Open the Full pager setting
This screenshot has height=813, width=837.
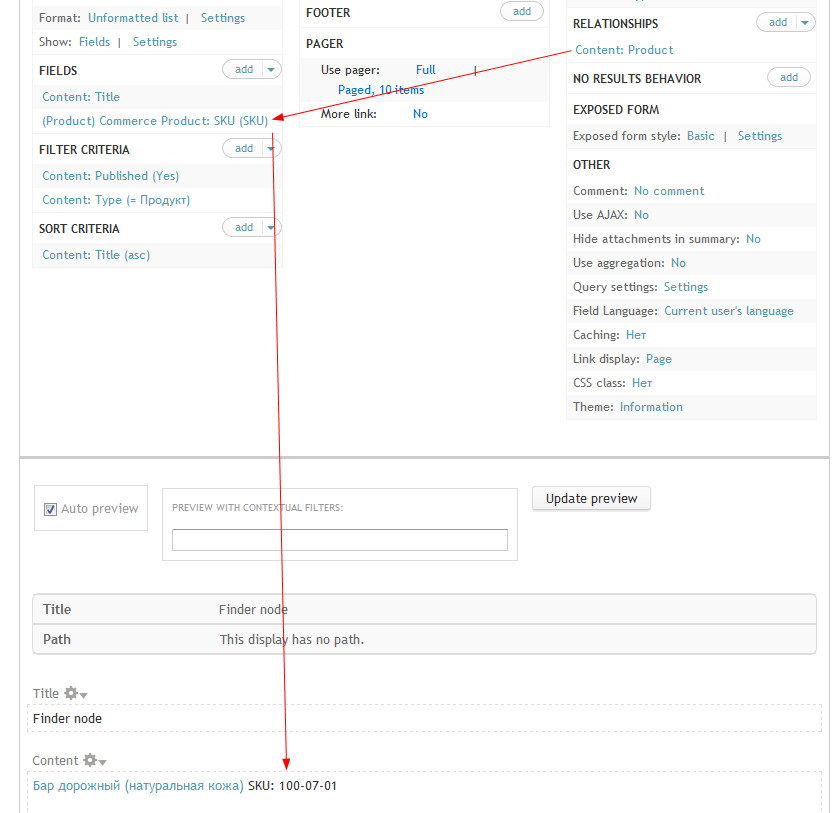[x=425, y=70]
